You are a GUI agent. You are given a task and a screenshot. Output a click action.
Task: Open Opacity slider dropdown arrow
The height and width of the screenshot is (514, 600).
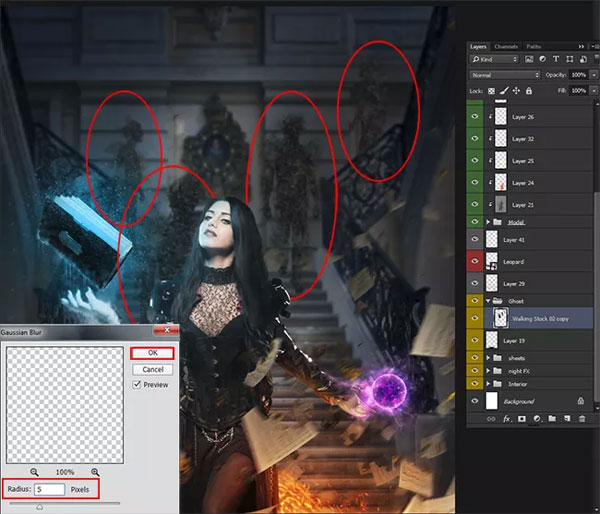[x=594, y=75]
